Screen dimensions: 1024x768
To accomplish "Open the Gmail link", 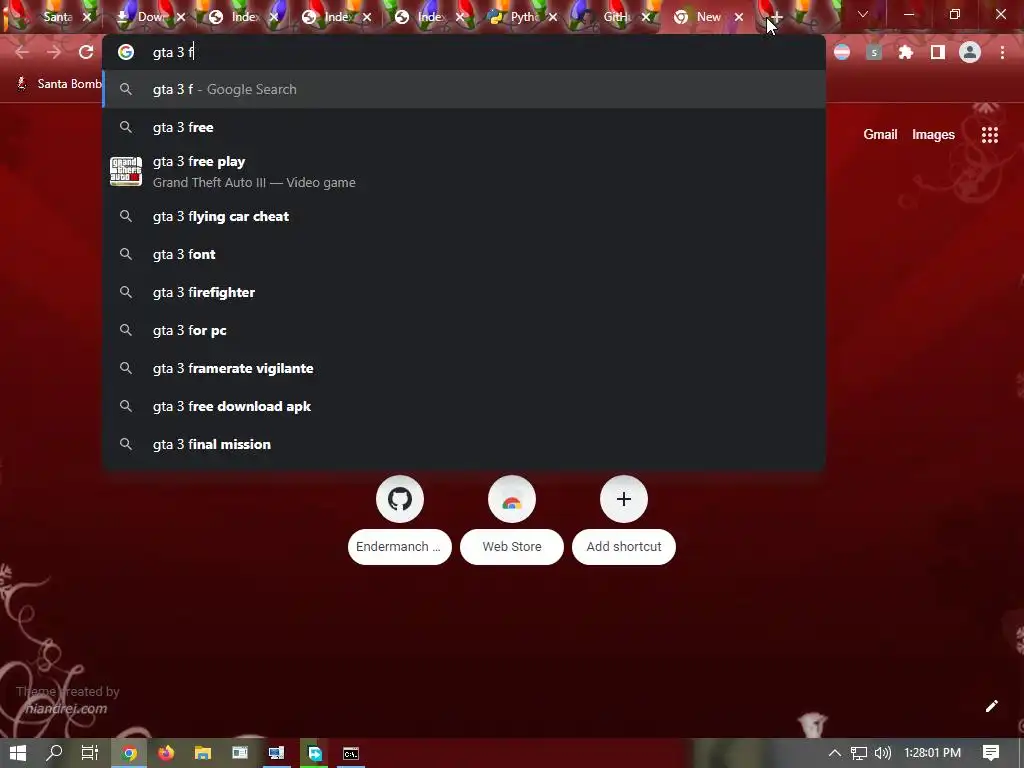I will click(x=880, y=135).
